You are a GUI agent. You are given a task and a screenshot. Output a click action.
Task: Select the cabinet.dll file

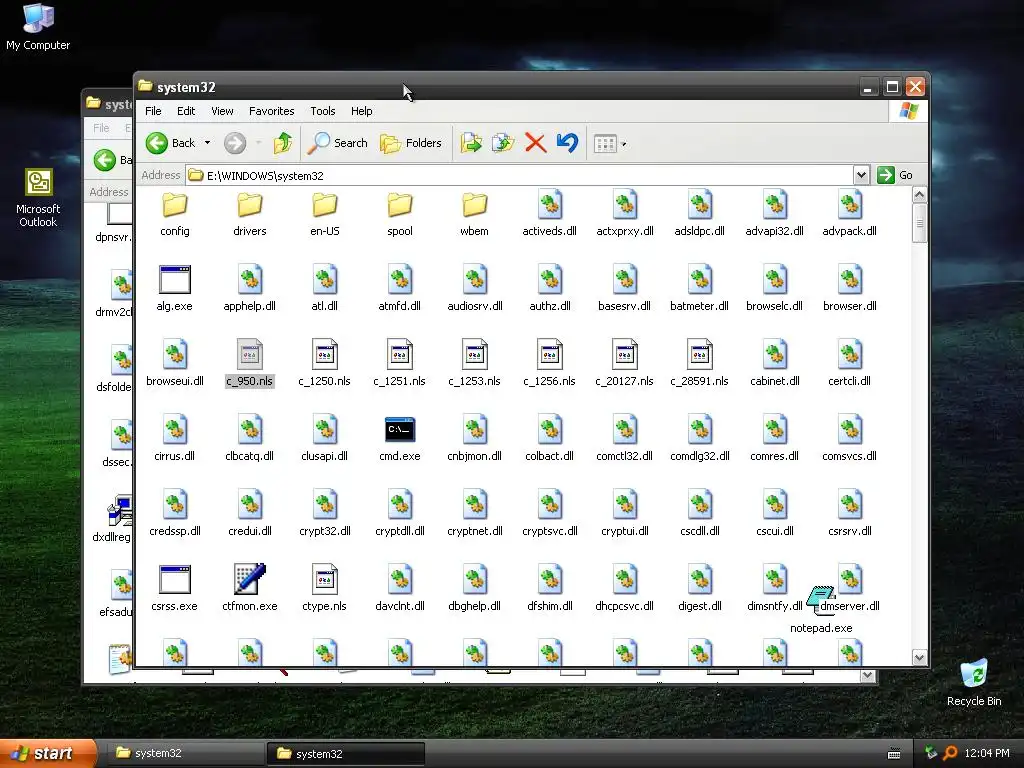[x=775, y=362]
